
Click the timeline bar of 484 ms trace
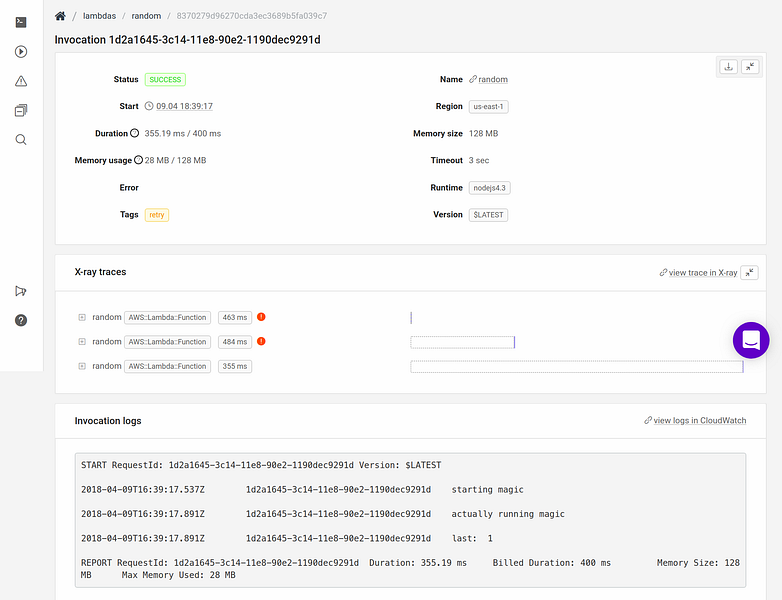point(462,342)
